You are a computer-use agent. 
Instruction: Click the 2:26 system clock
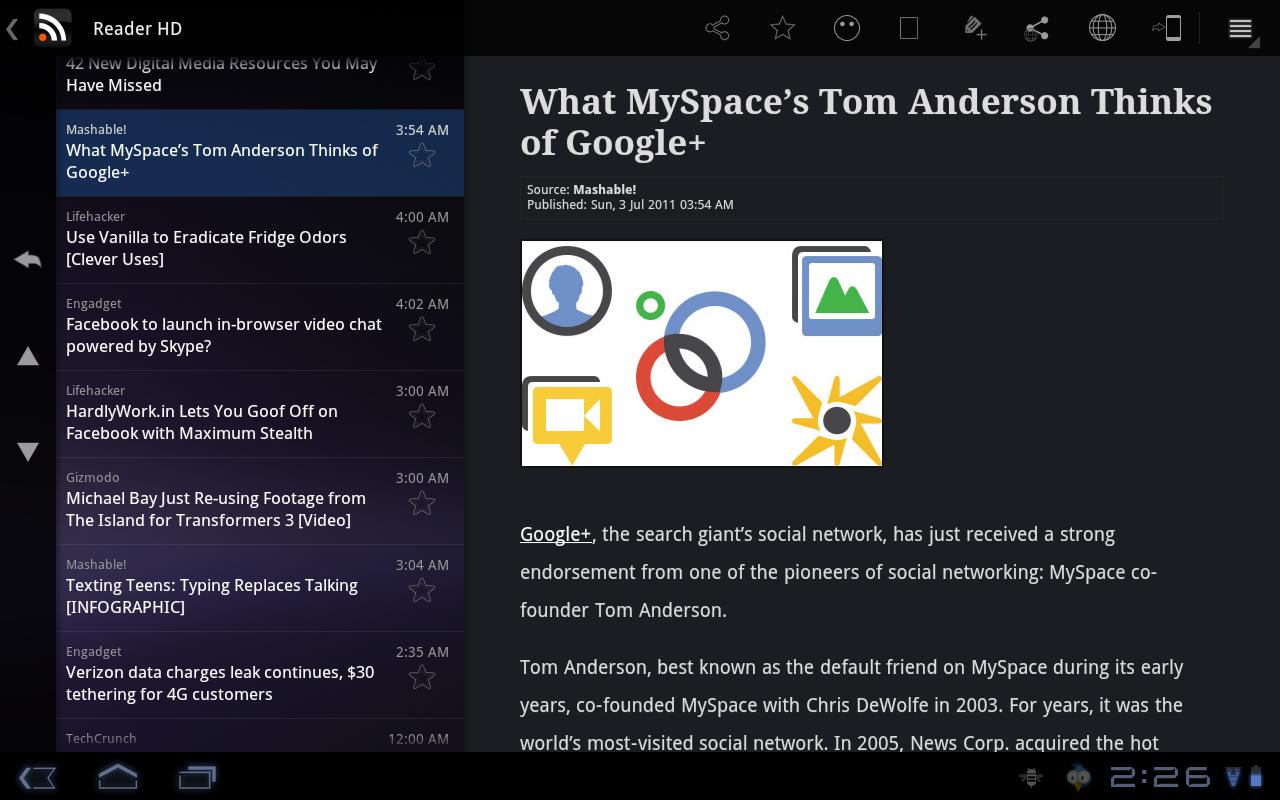(x=1160, y=777)
